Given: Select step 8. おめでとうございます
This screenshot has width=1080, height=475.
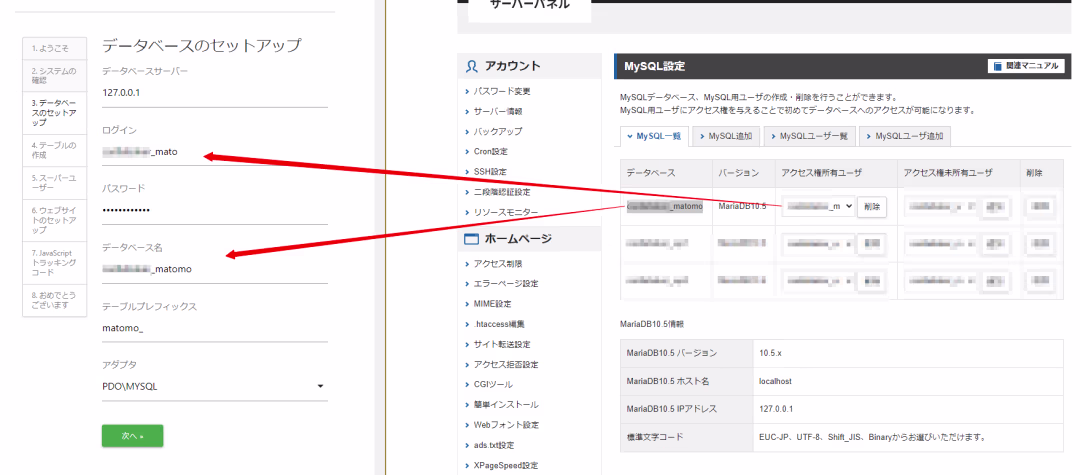Looking at the screenshot, I should 55,300.
